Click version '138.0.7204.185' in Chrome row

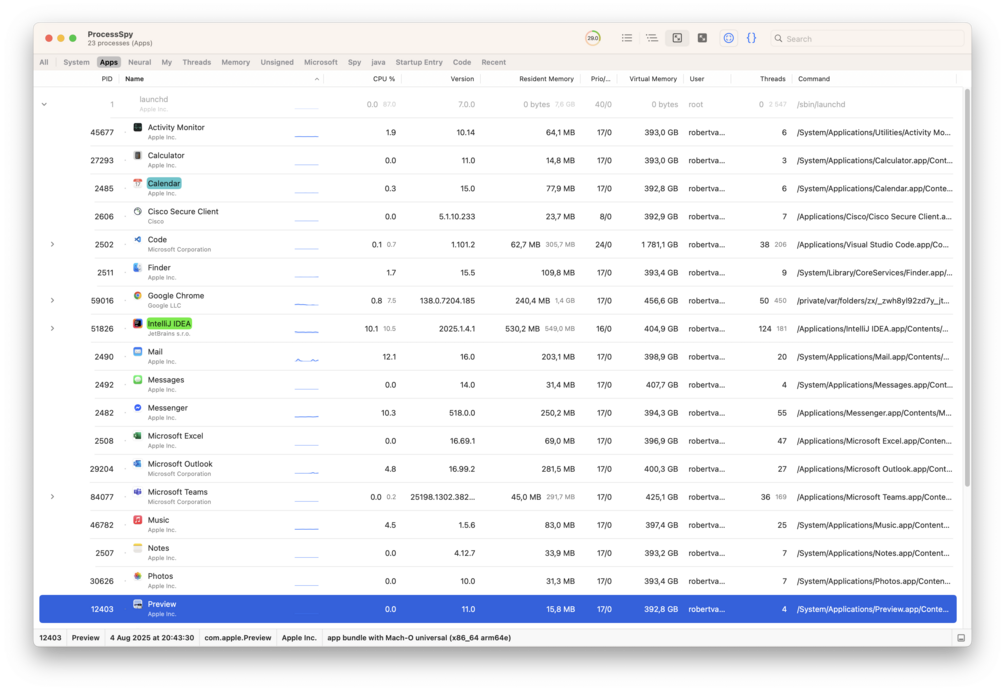pyautogui.click(x=447, y=301)
